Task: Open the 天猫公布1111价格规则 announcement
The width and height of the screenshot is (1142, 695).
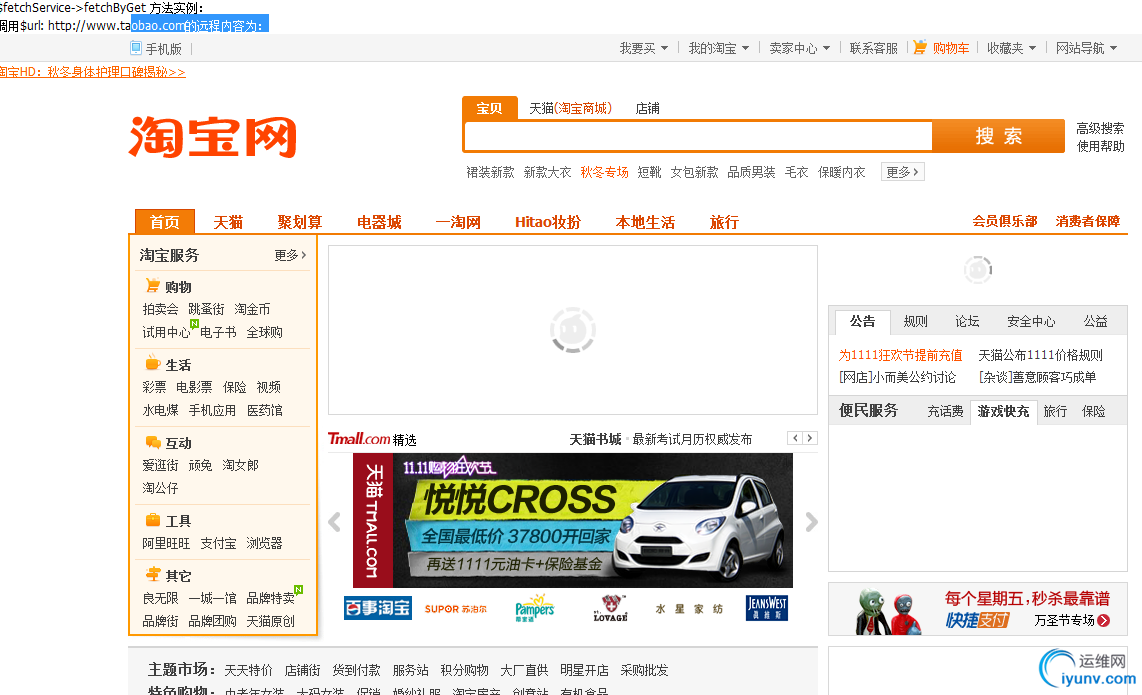Action: [1041, 355]
